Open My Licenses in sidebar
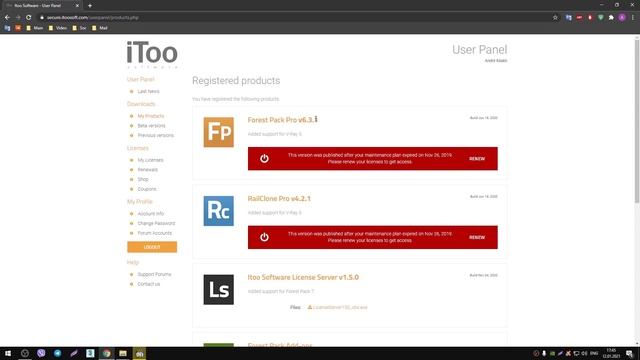Image resolution: width=640 pixels, height=360 pixels. tap(150, 160)
